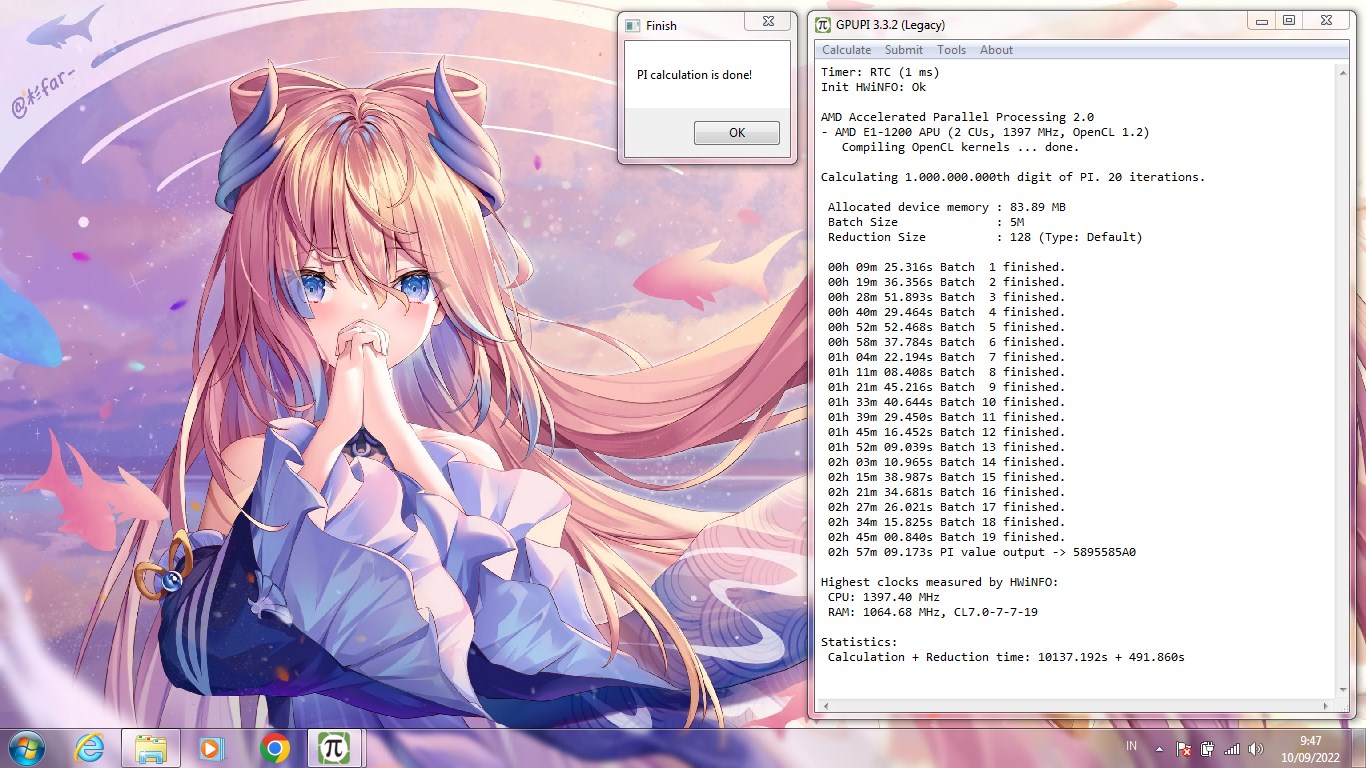Click the 'AMD E1-1200 APU' device line
The height and width of the screenshot is (768, 1366).
[x=985, y=132]
